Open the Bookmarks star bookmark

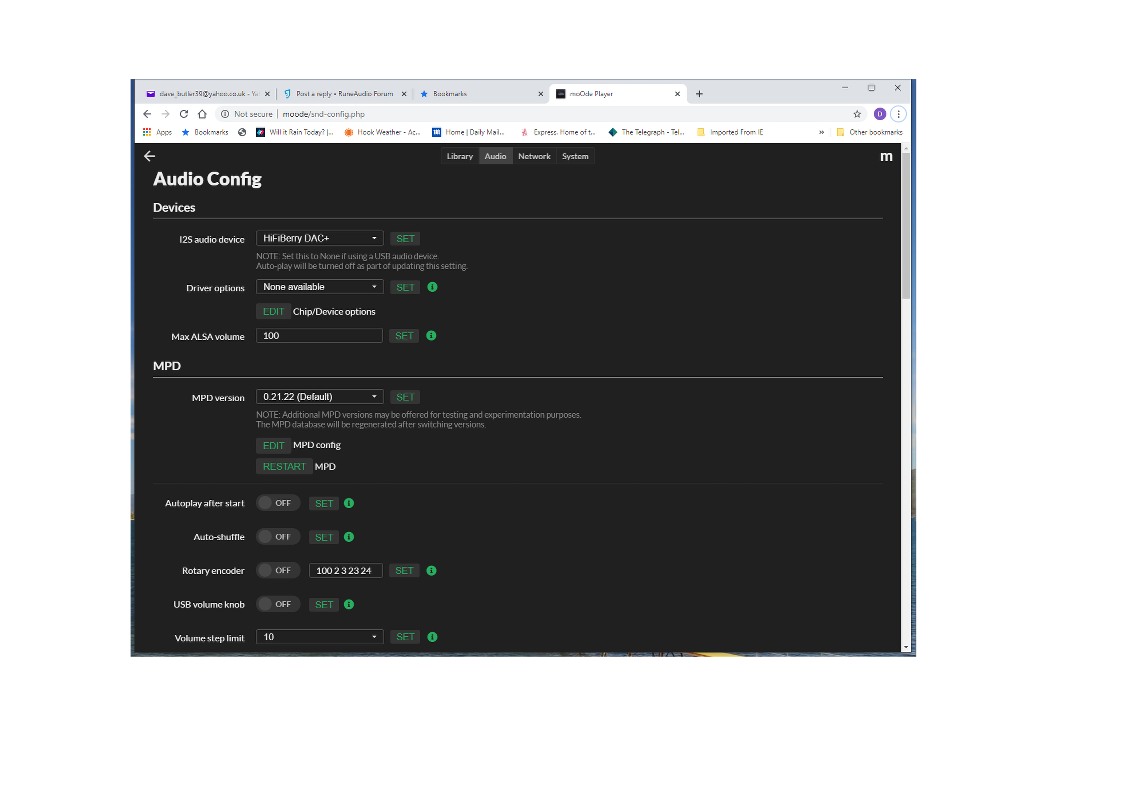point(205,132)
